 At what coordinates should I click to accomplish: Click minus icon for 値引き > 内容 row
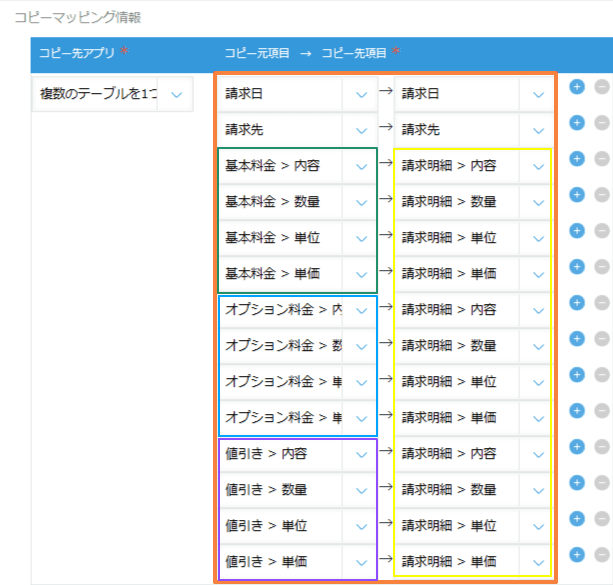tap(602, 447)
